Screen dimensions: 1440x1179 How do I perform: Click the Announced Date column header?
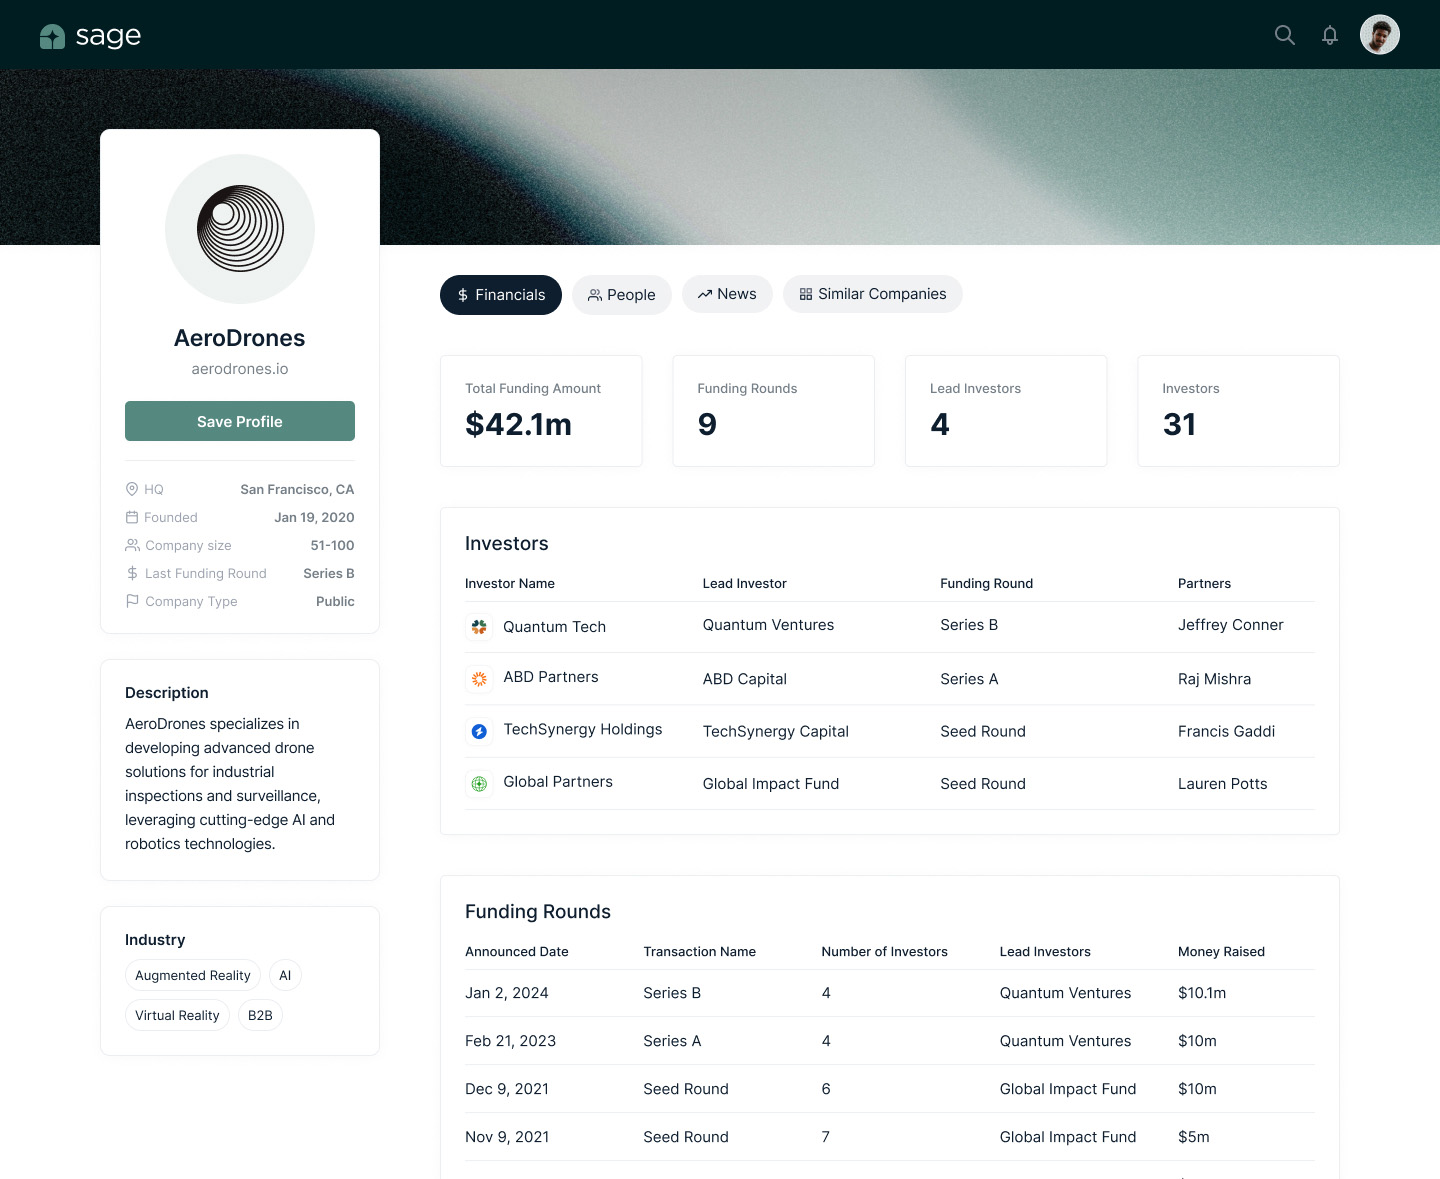[x=517, y=952]
